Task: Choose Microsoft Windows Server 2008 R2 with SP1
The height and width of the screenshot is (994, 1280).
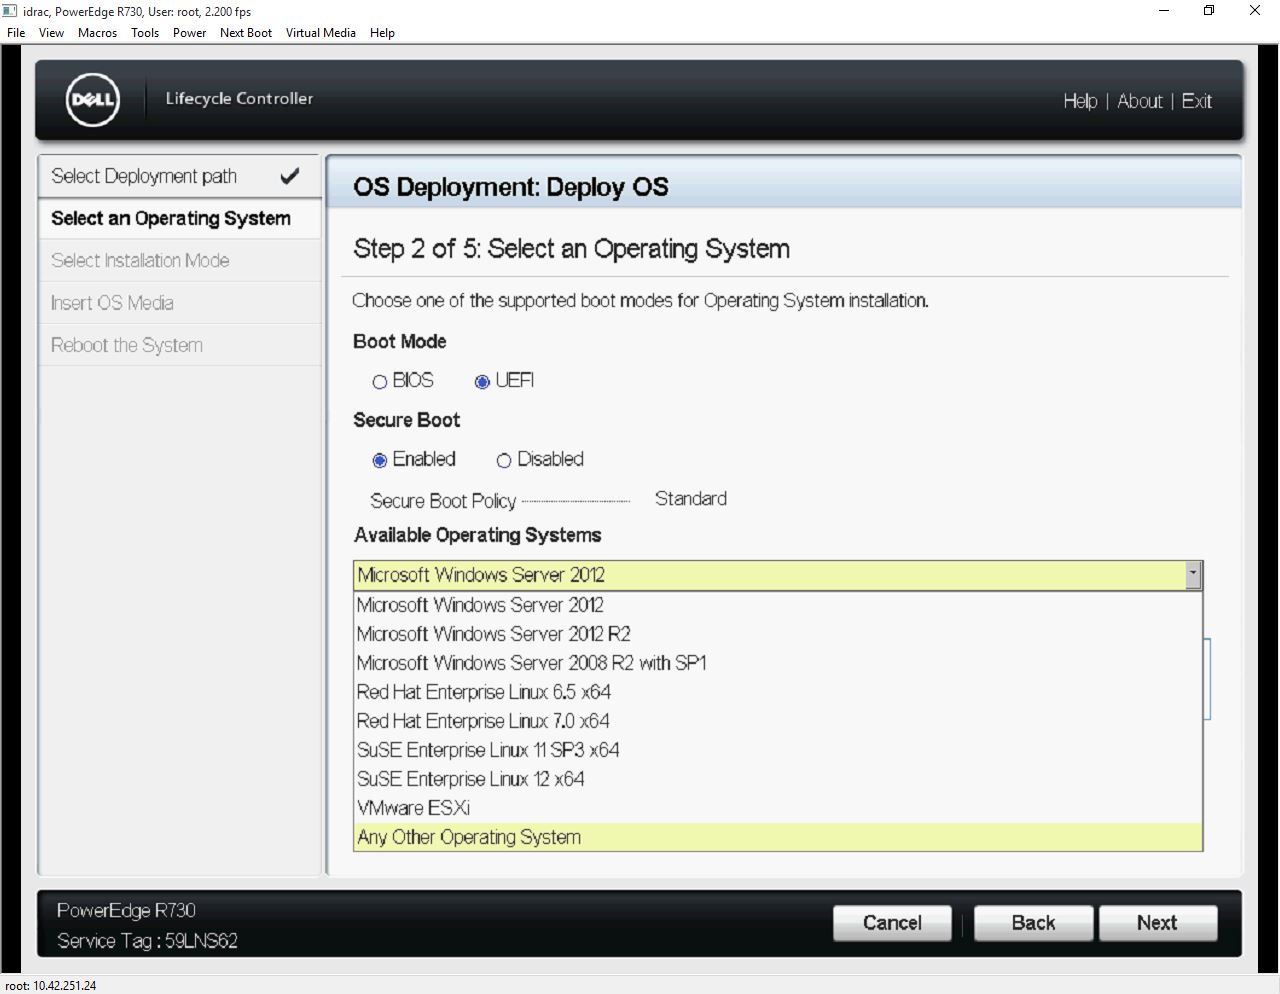Action: click(778, 663)
